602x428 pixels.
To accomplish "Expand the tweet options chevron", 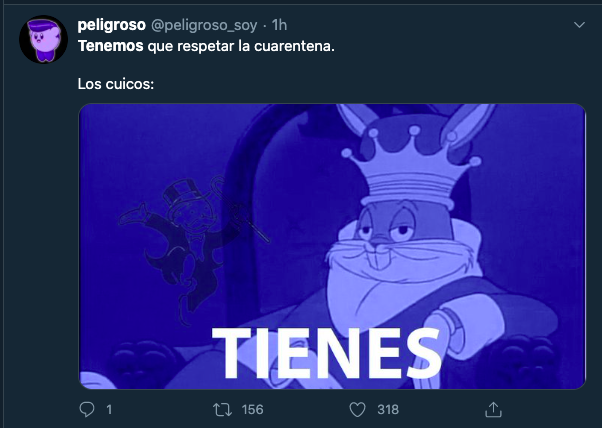I will click(x=579, y=25).
